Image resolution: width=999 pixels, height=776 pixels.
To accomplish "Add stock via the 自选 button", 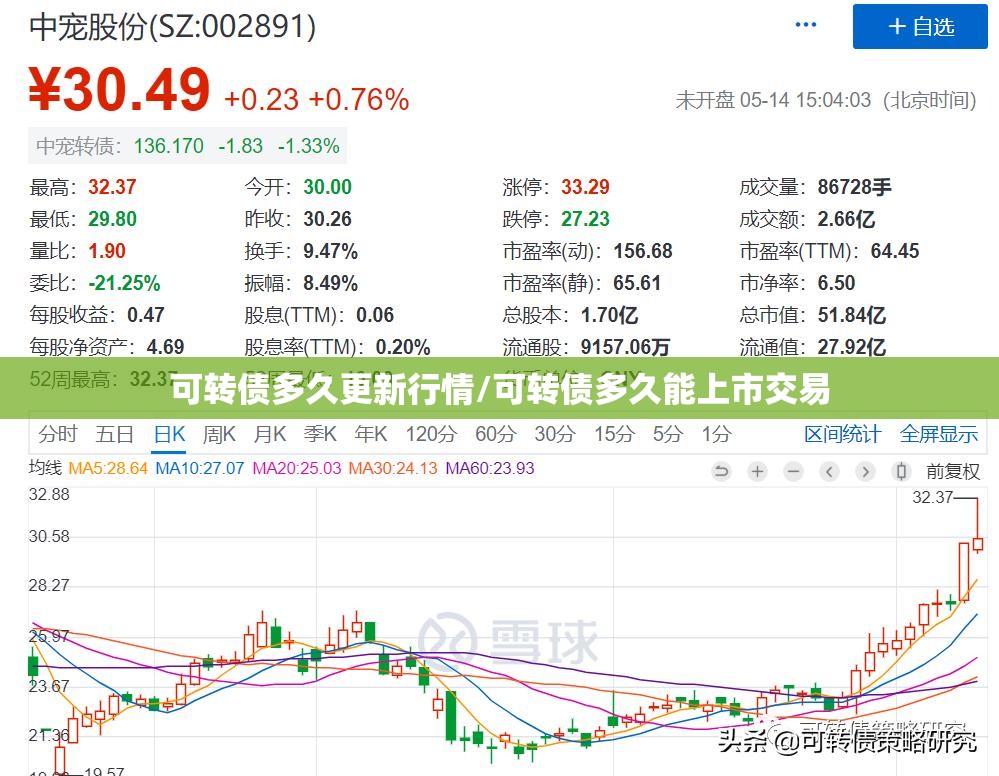I will coord(920,27).
